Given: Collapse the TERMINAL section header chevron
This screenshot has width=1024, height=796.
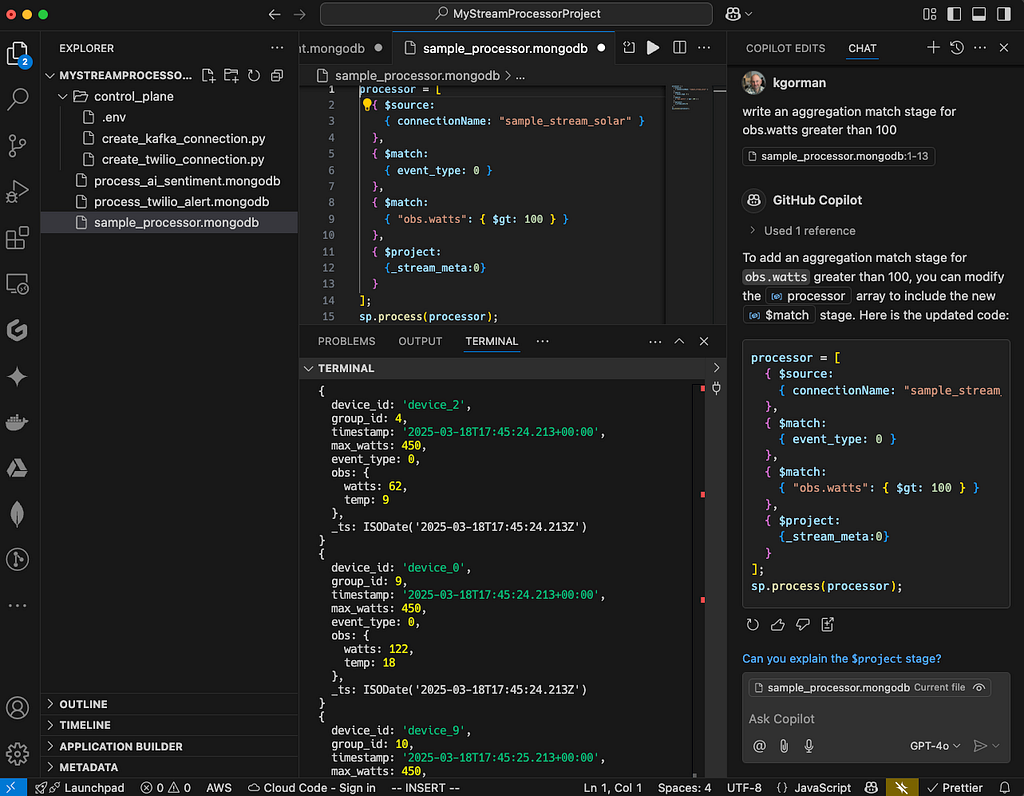Looking at the screenshot, I should (308, 368).
